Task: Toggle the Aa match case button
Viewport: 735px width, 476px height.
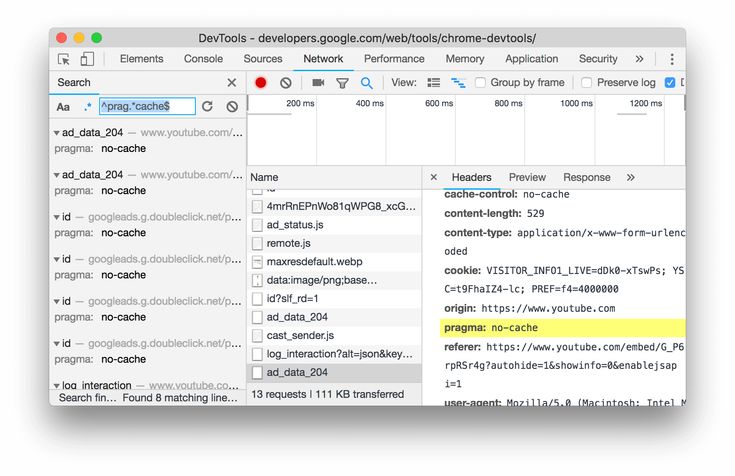Action: (x=63, y=107)
